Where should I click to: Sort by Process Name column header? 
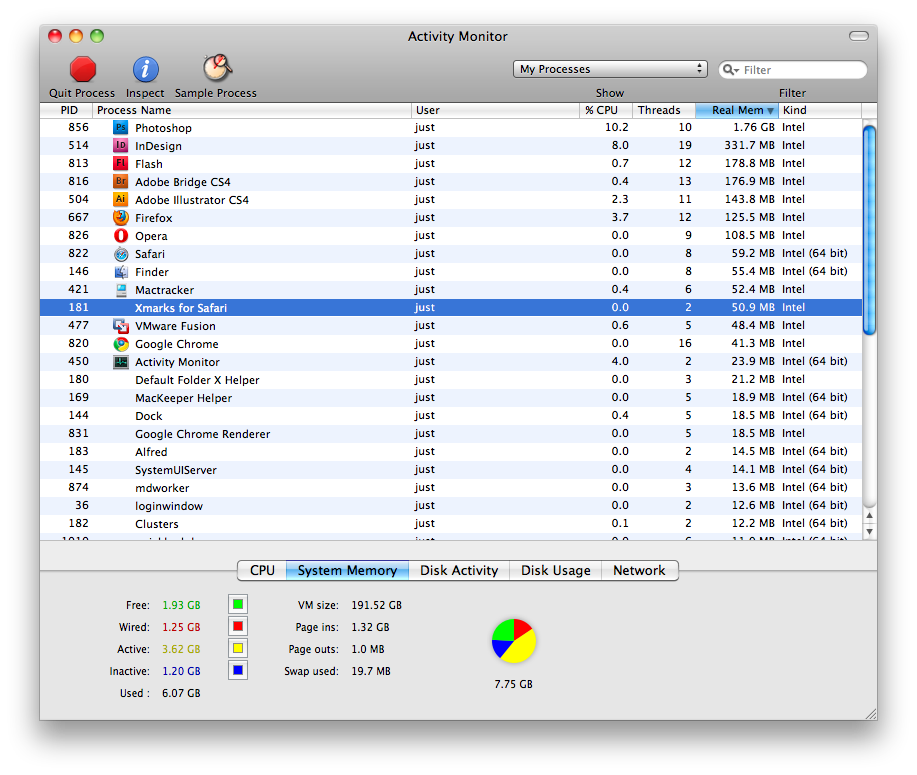[252, 110]
